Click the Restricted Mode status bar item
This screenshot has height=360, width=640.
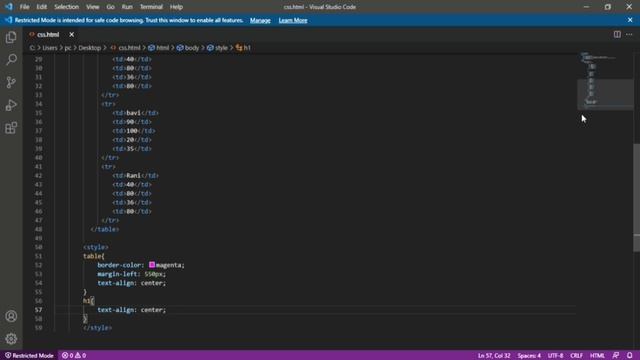[x=29, y=356]
